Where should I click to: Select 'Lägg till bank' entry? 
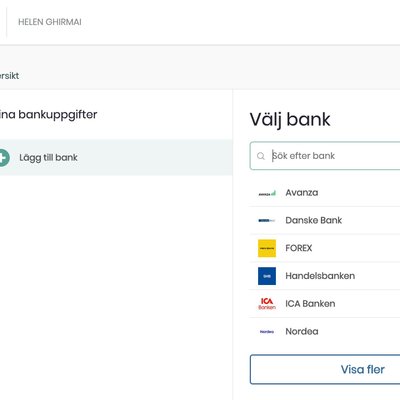(116, 157)
